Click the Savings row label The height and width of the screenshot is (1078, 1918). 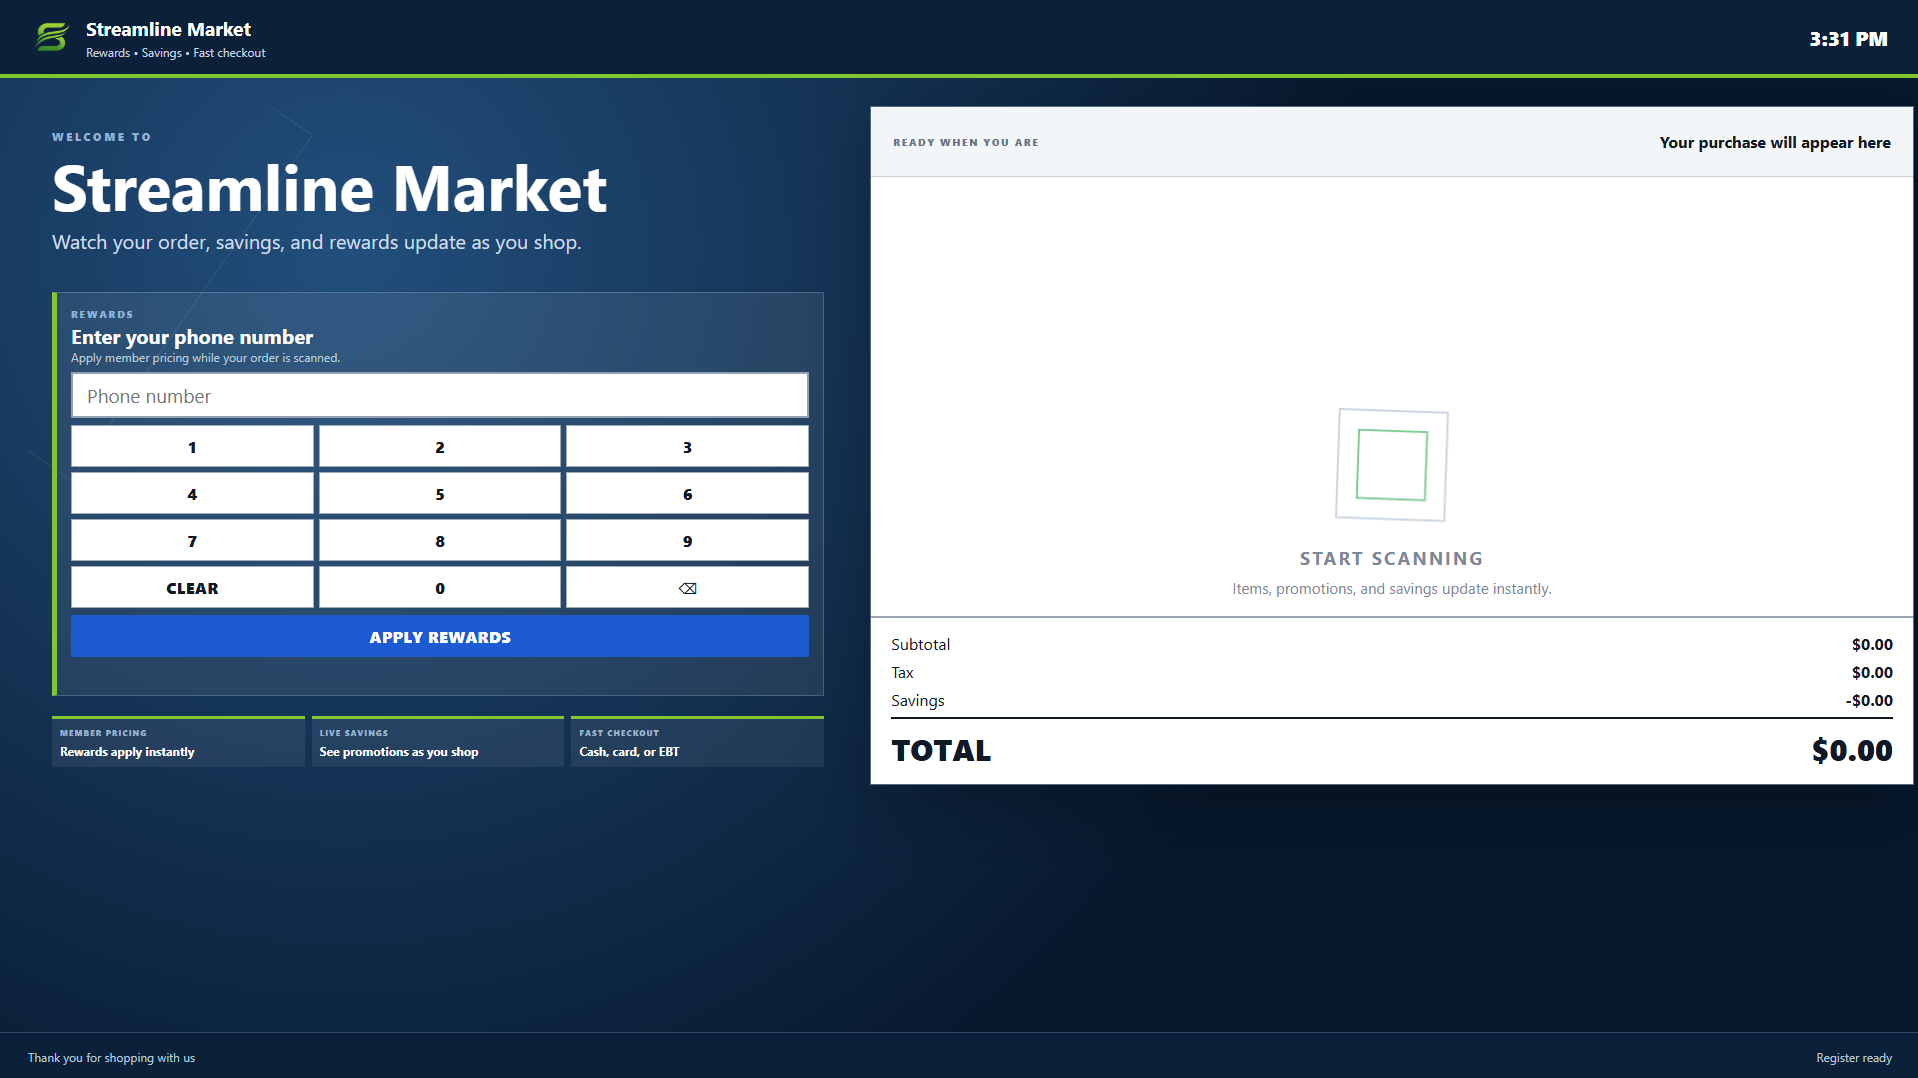pos(917,701)
